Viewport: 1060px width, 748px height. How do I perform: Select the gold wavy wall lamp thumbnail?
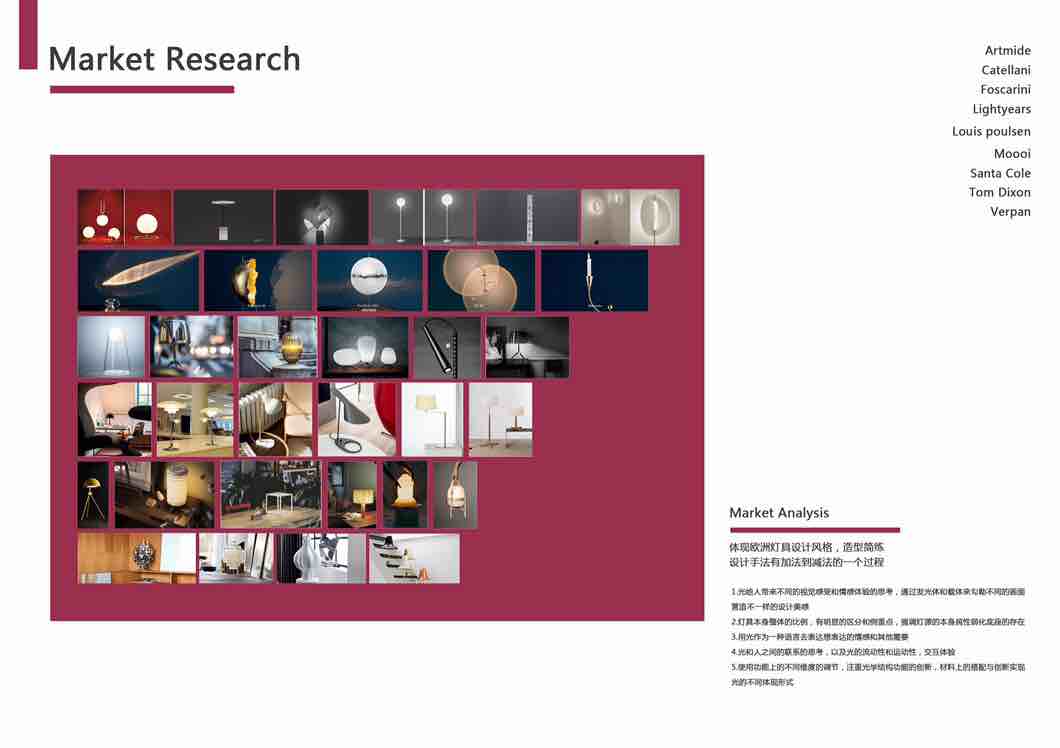pos(258,281)
